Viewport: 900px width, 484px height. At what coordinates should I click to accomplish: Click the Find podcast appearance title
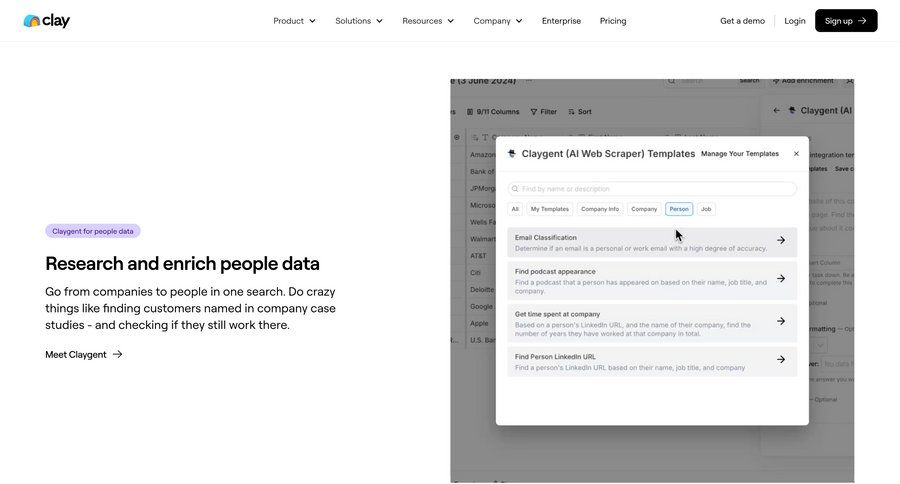(x=555, y=272)
